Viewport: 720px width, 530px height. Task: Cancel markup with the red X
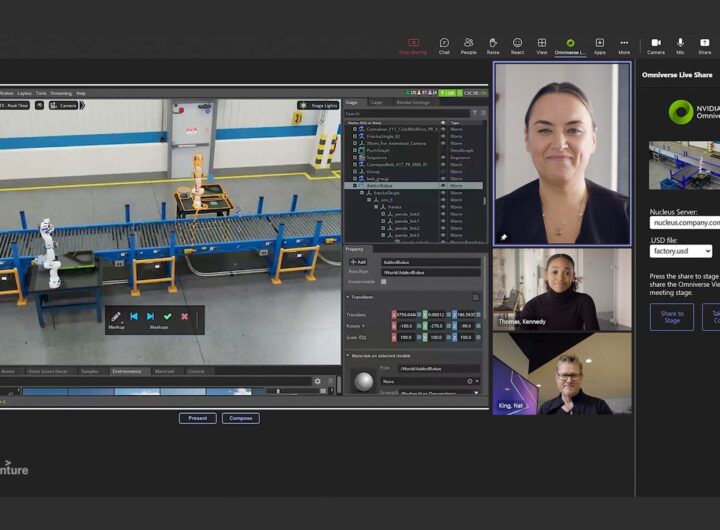click(185, 316)
